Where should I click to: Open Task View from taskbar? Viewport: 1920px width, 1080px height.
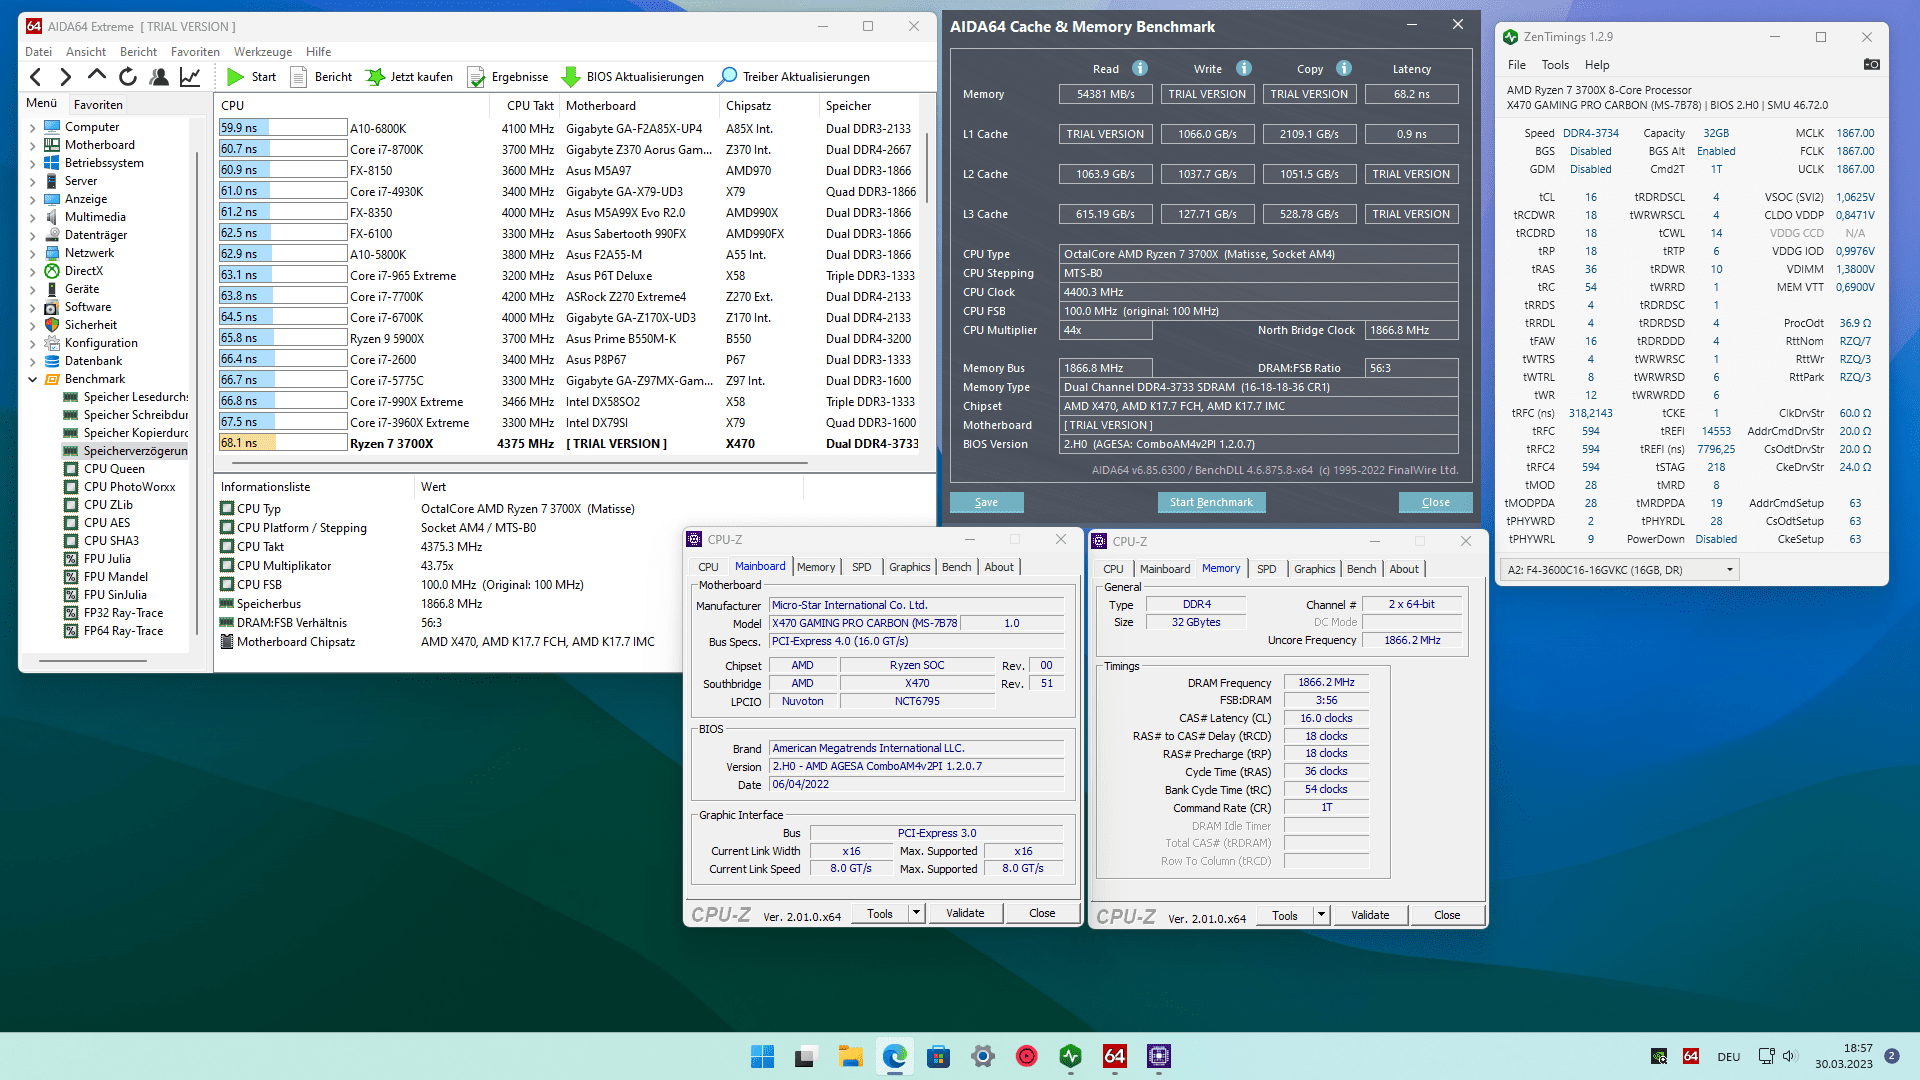click(806, 1056)
